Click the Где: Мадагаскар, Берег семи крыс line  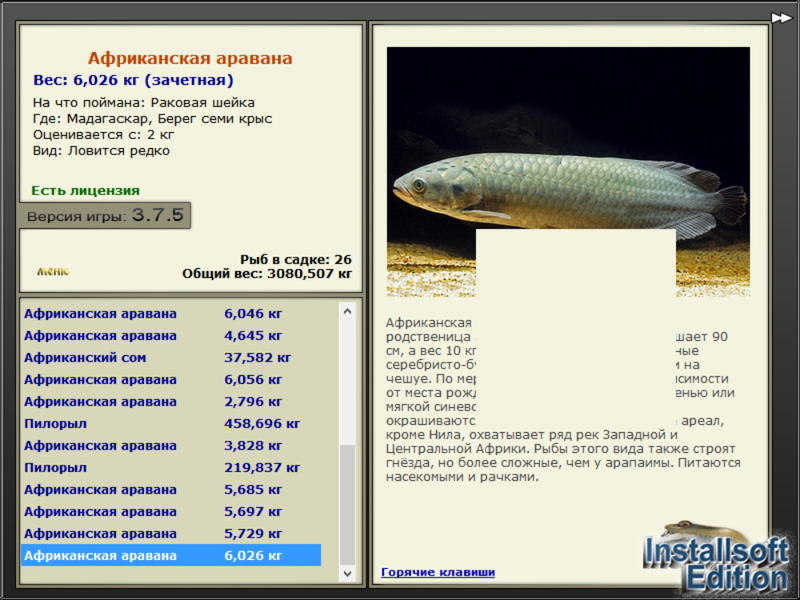(x=153, y=119)
